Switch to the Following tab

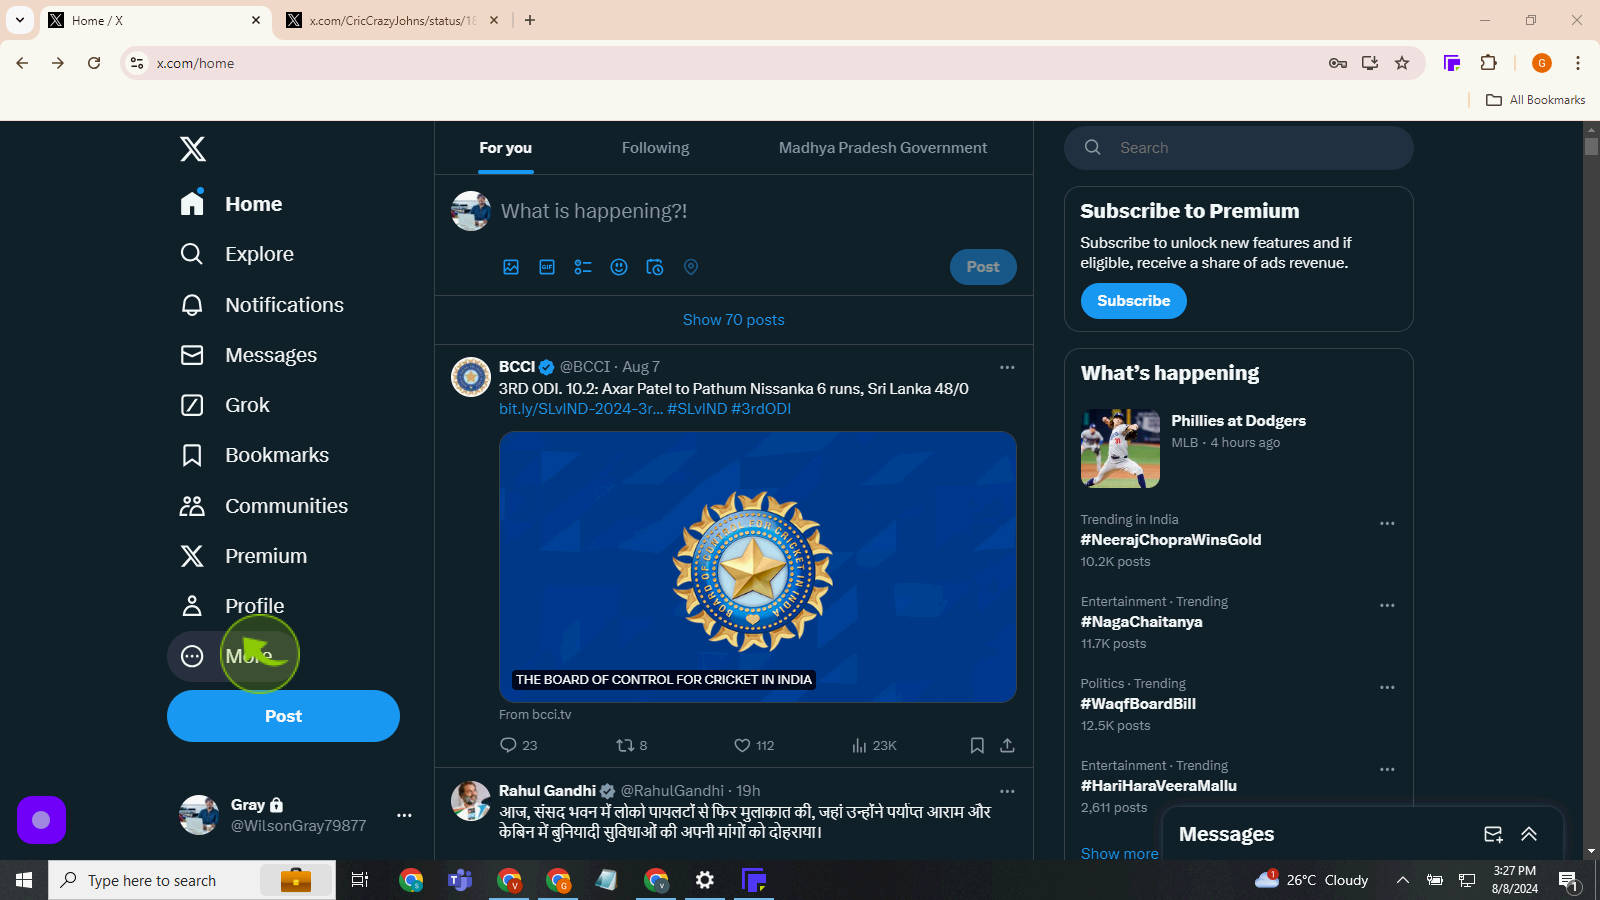(655, 148)
